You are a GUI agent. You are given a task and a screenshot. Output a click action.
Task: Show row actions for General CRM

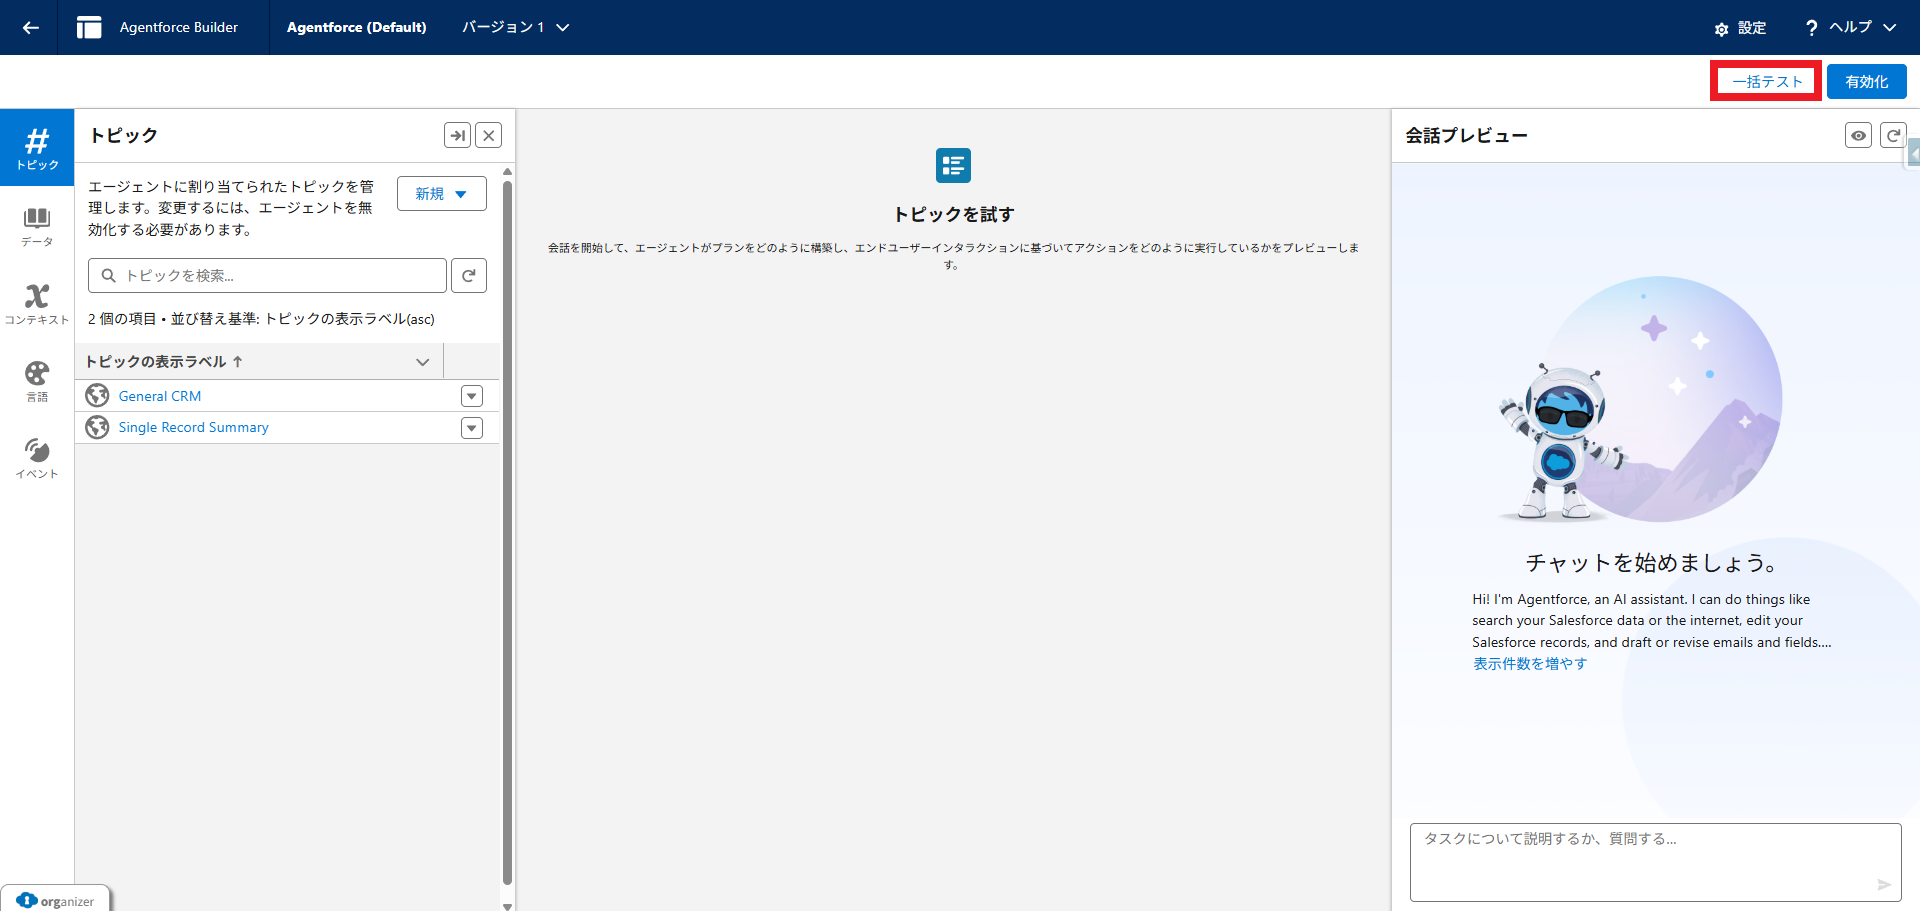point(472,396)
